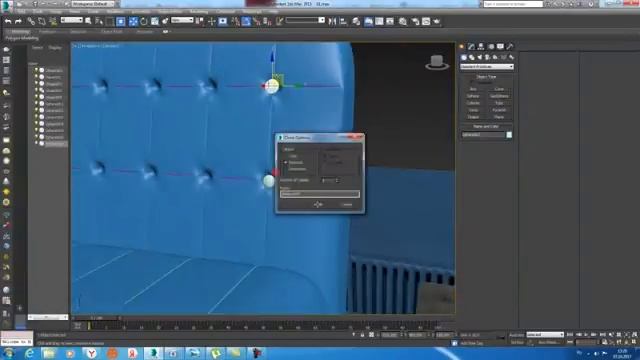Switch on the Select and Move tool
The height and width of the screenshot is (360, 640).
[x=133, y=21]
